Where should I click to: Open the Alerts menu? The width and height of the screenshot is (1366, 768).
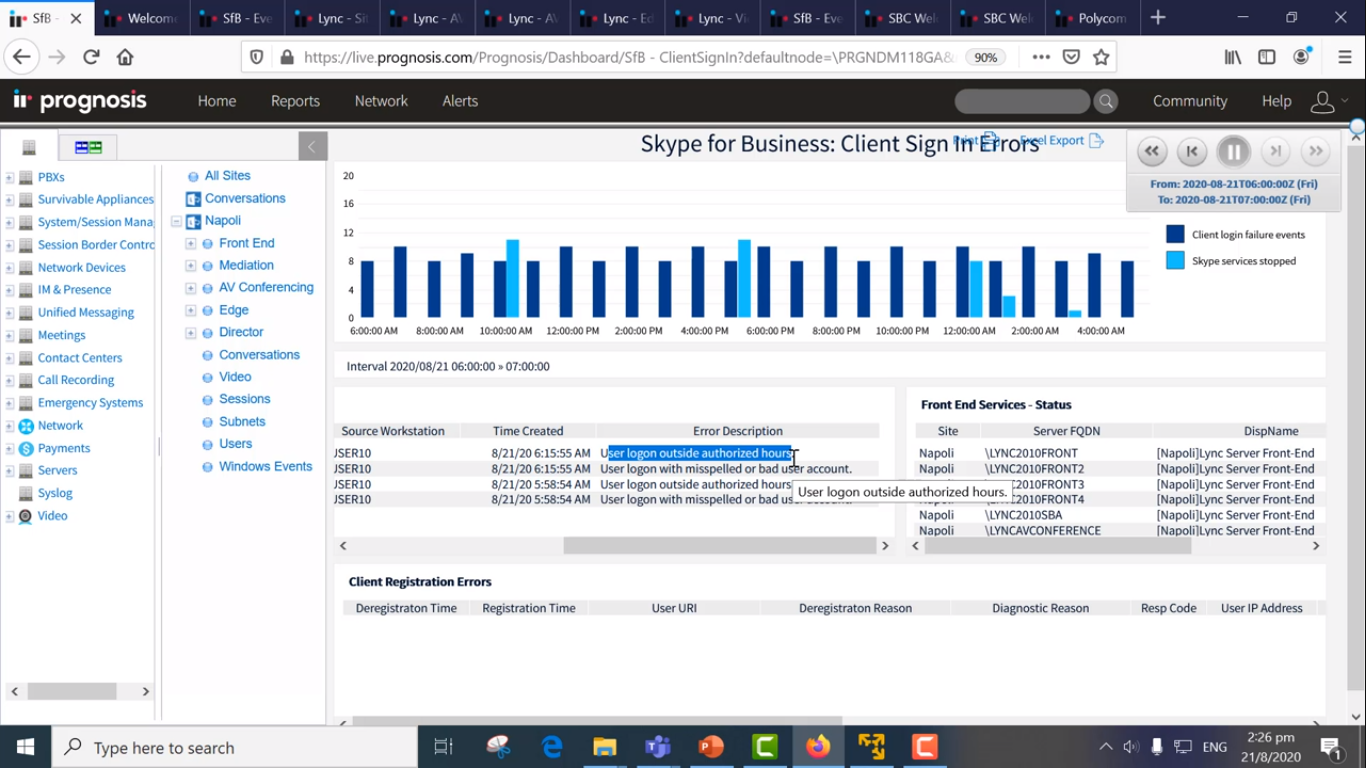(460, 101)
